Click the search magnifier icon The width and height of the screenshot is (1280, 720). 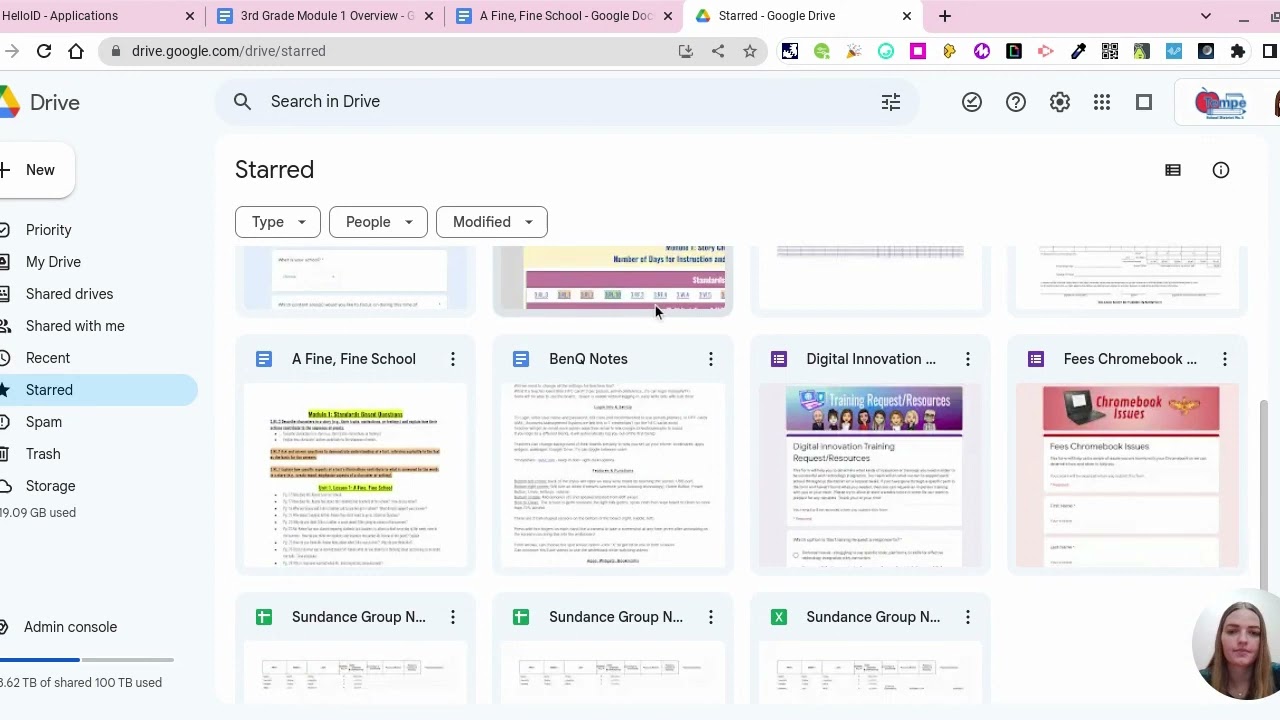tap(242, 102)
